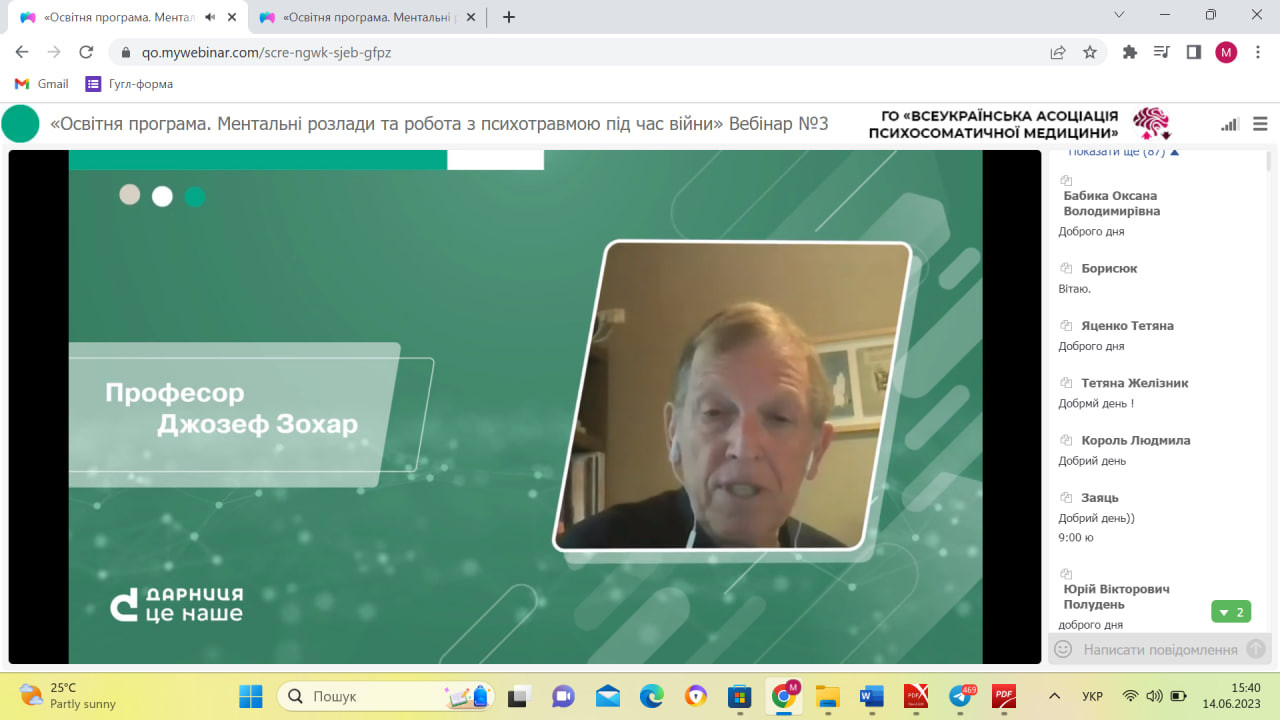Click the speaker caption "Професор Джозеф Зохар"
1280x720 pixels.
(231, 408)
